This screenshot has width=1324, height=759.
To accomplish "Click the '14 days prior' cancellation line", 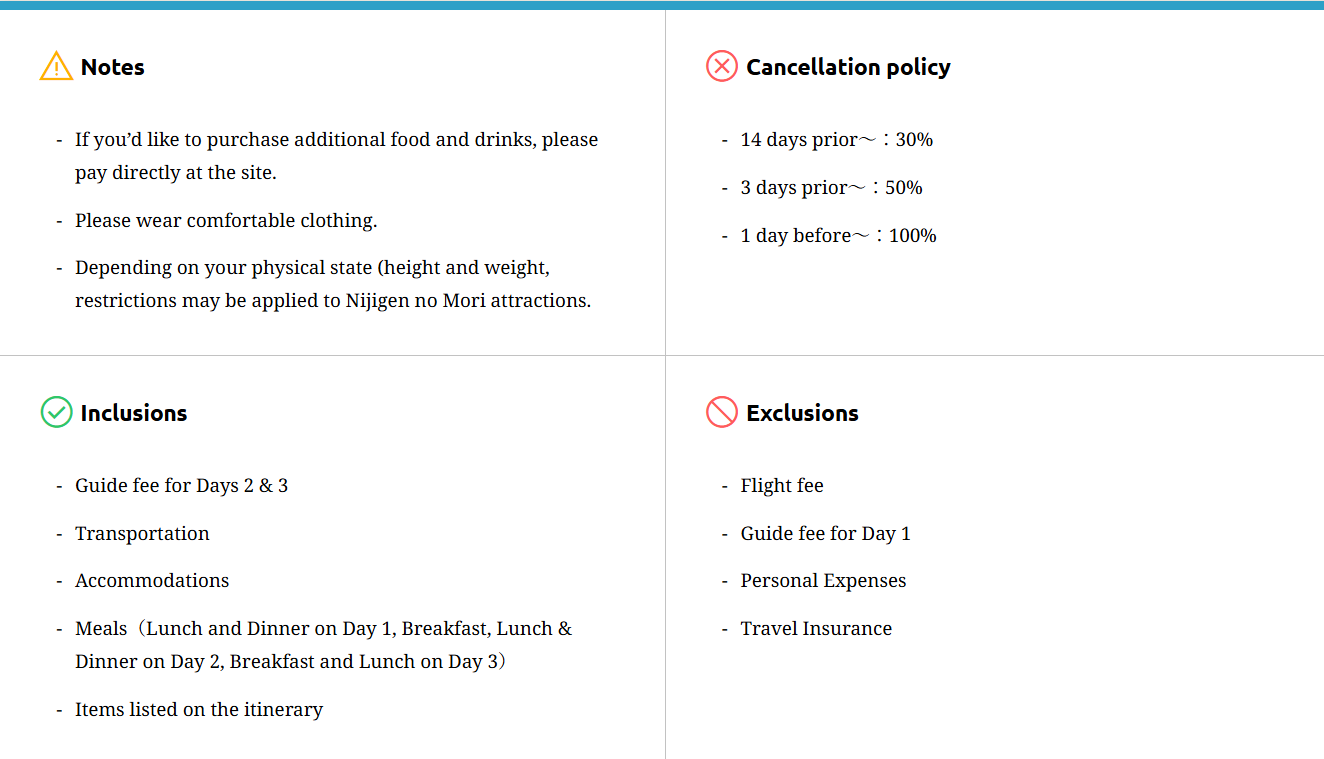I will click(x=836, y=140).
